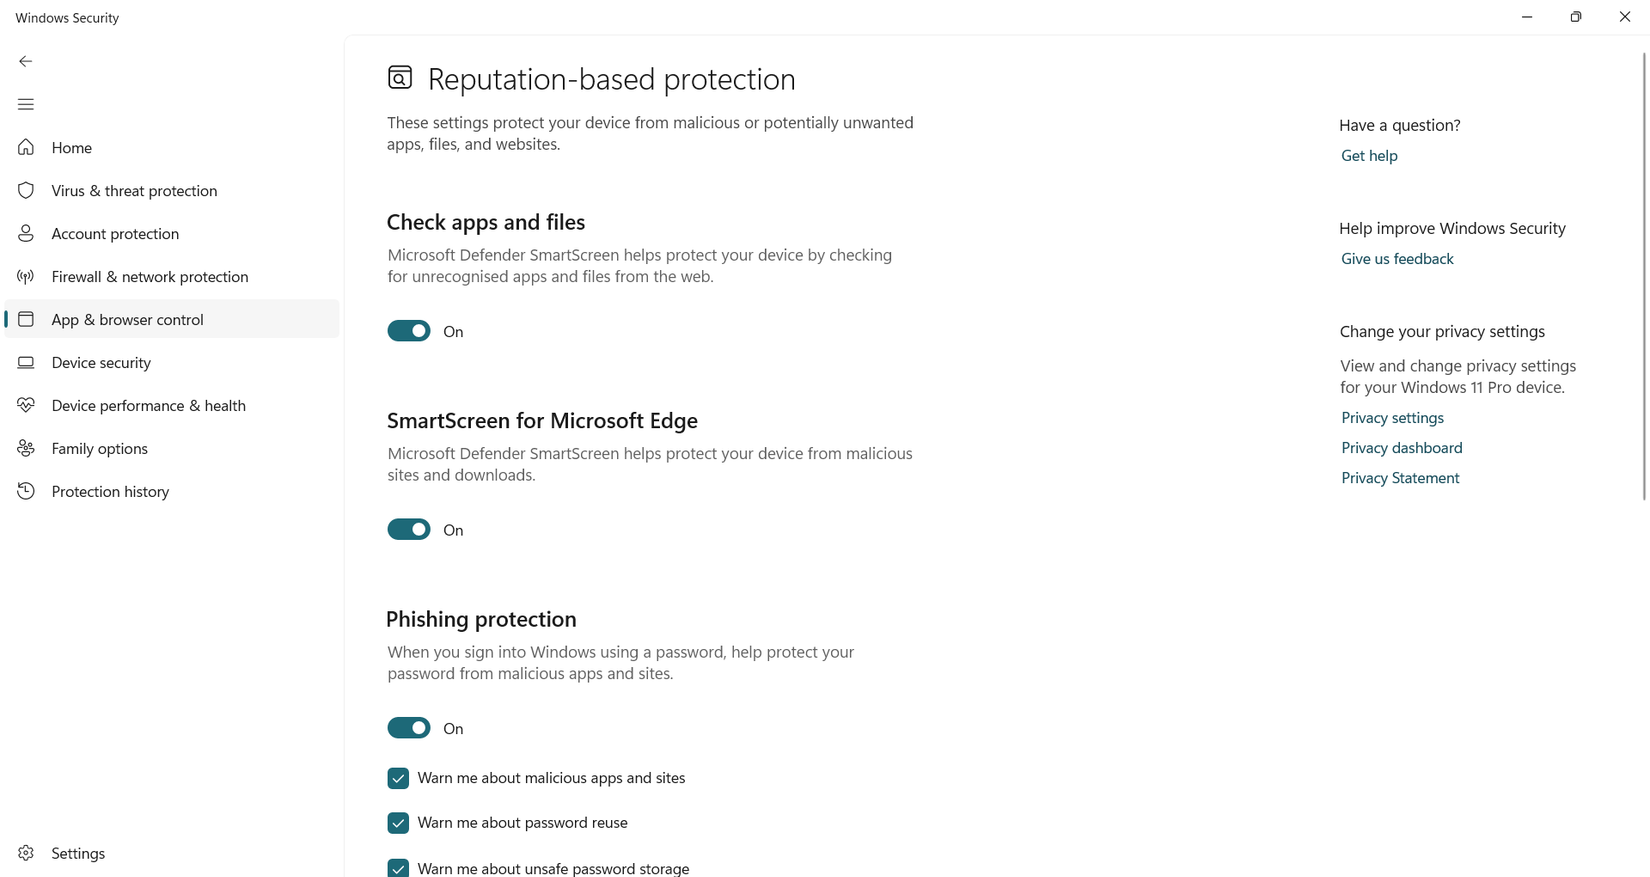Click the Get help link
1650x877 pixels.
(1369, 156)
